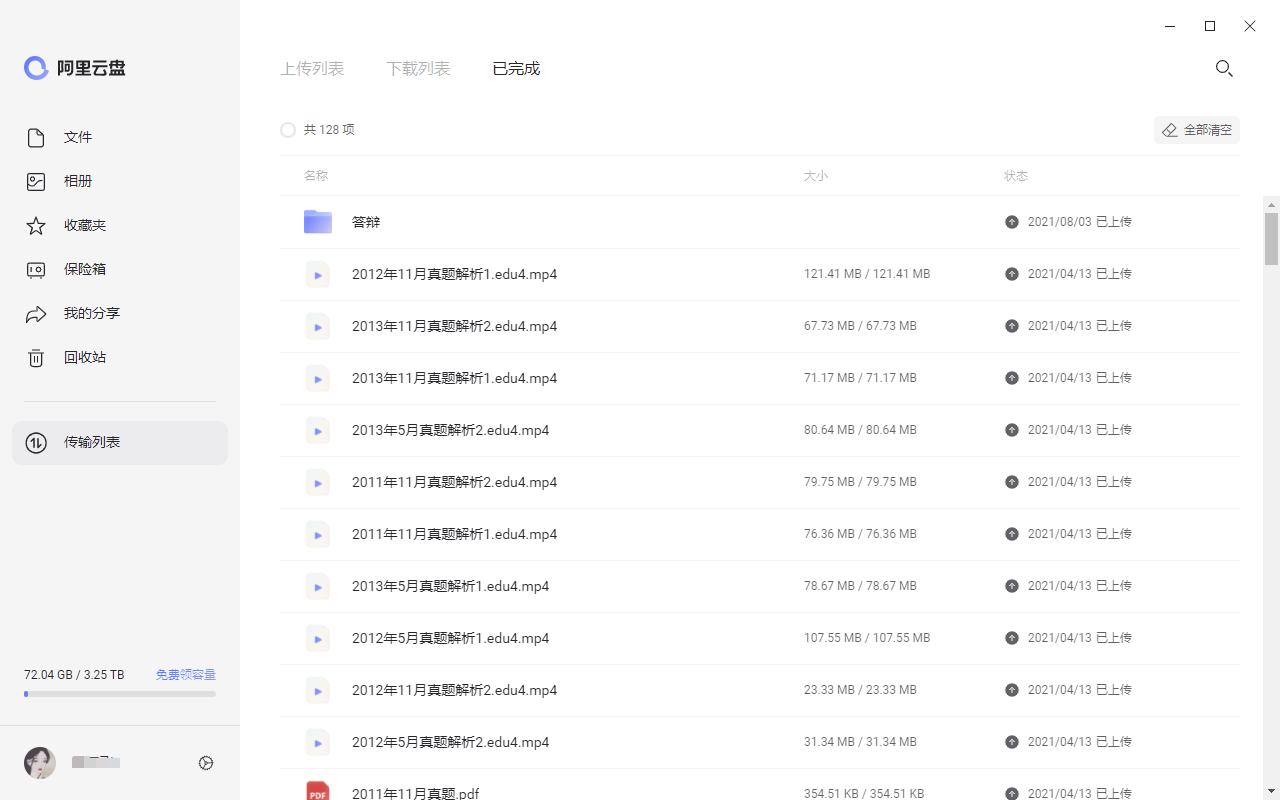Open the 保险箱 safe icon
This screenshot has width=1280, height=800.
36,270
